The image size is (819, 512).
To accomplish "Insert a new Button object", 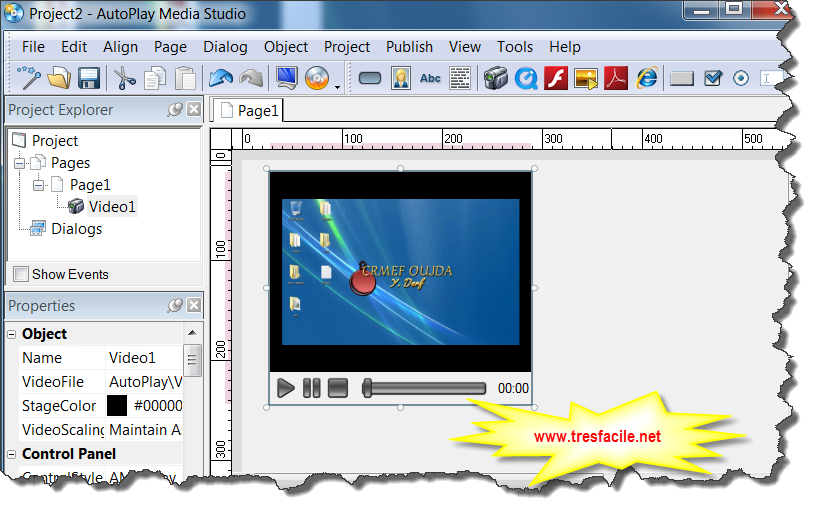I will [370, 78].
